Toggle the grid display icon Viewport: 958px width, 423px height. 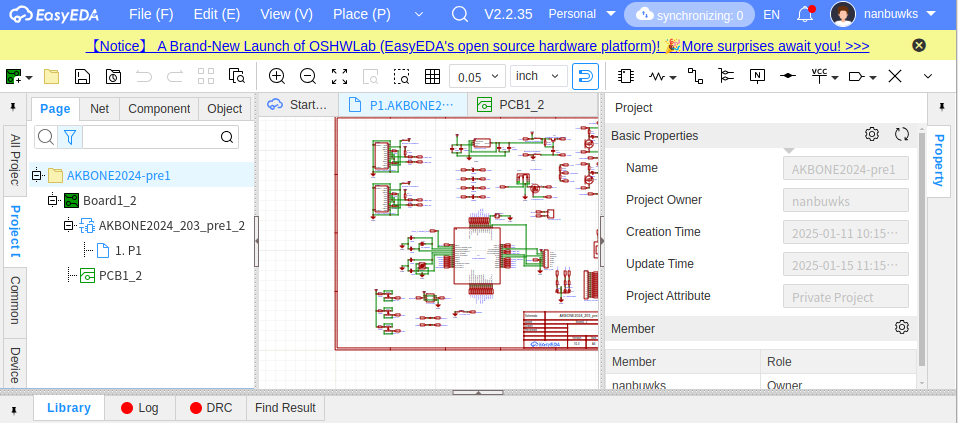click(x=433, y=76)
